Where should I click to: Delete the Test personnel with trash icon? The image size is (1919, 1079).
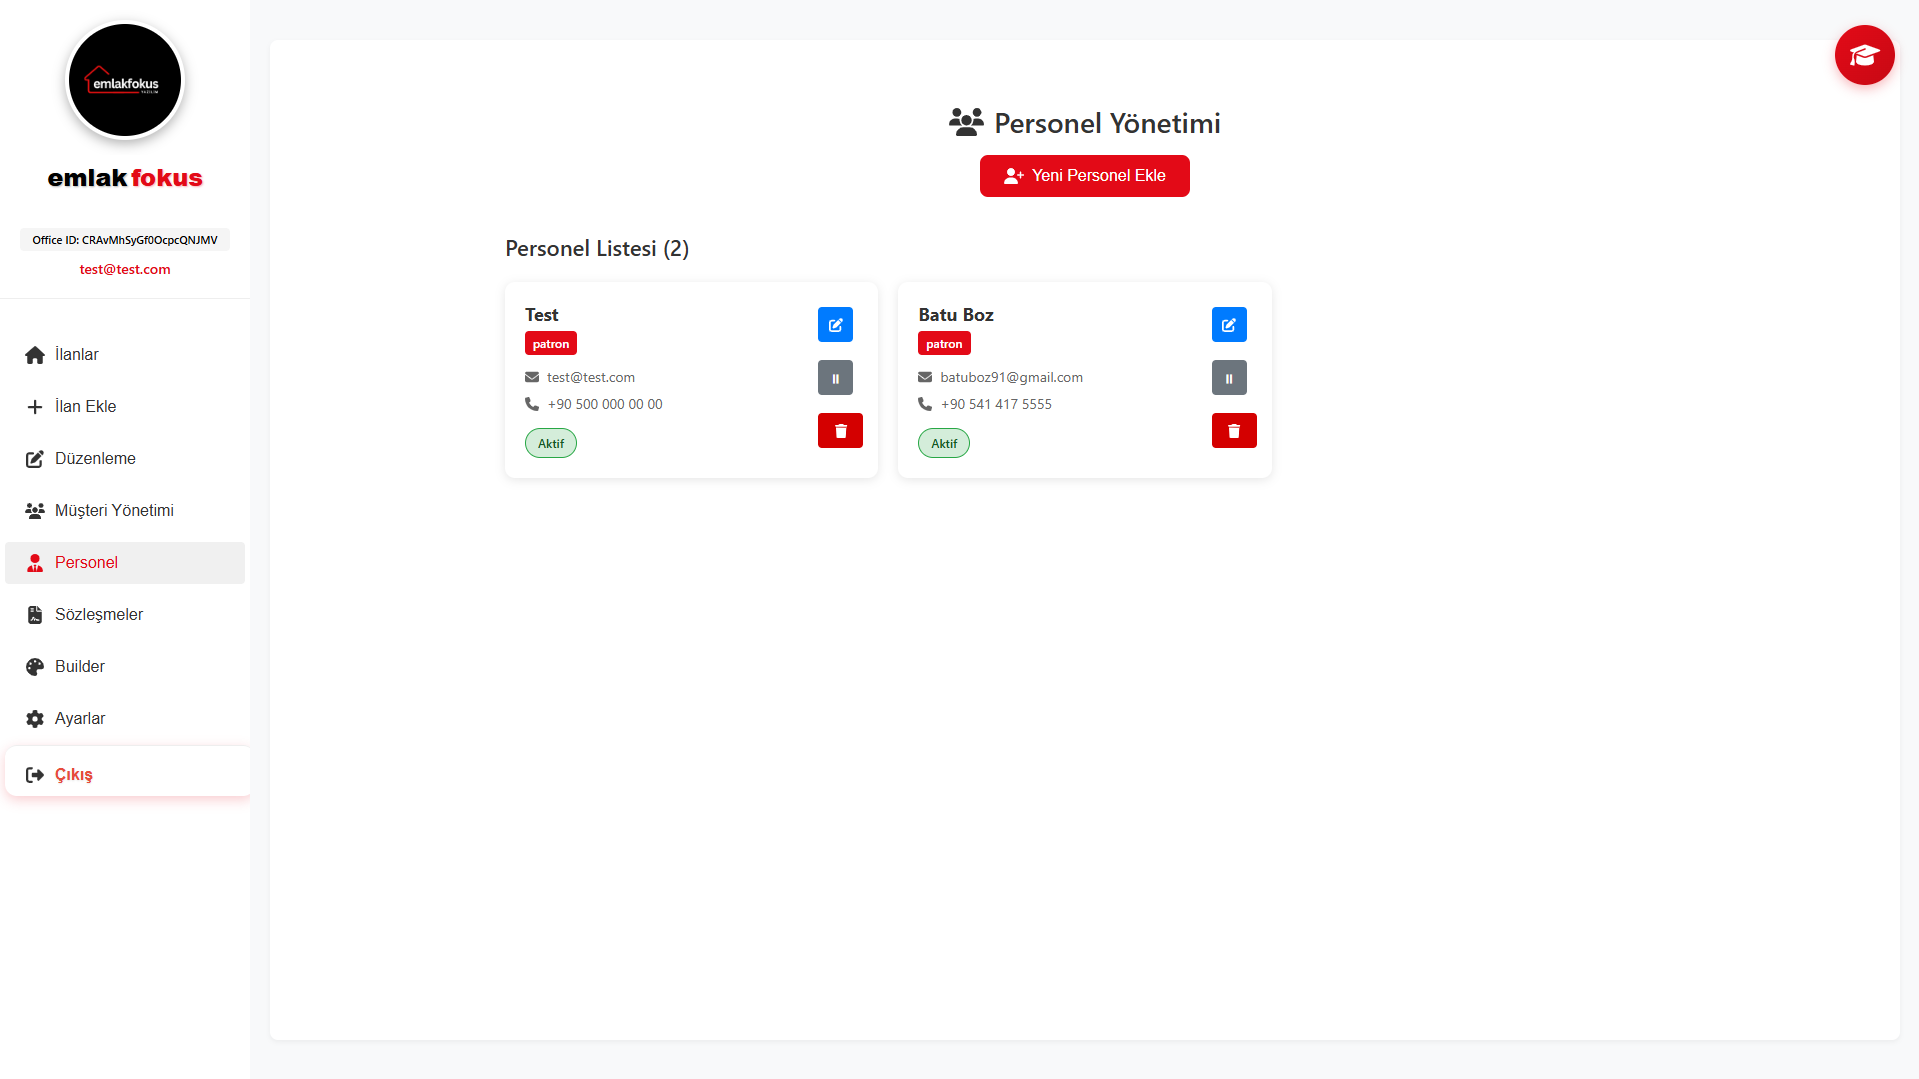[x=840, y=431]
